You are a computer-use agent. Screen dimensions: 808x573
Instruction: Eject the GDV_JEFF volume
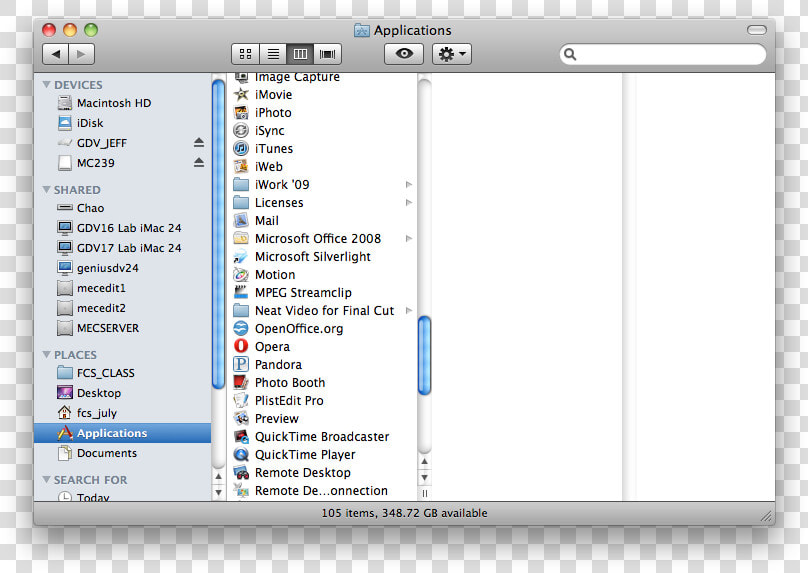[x=199, y=143]
